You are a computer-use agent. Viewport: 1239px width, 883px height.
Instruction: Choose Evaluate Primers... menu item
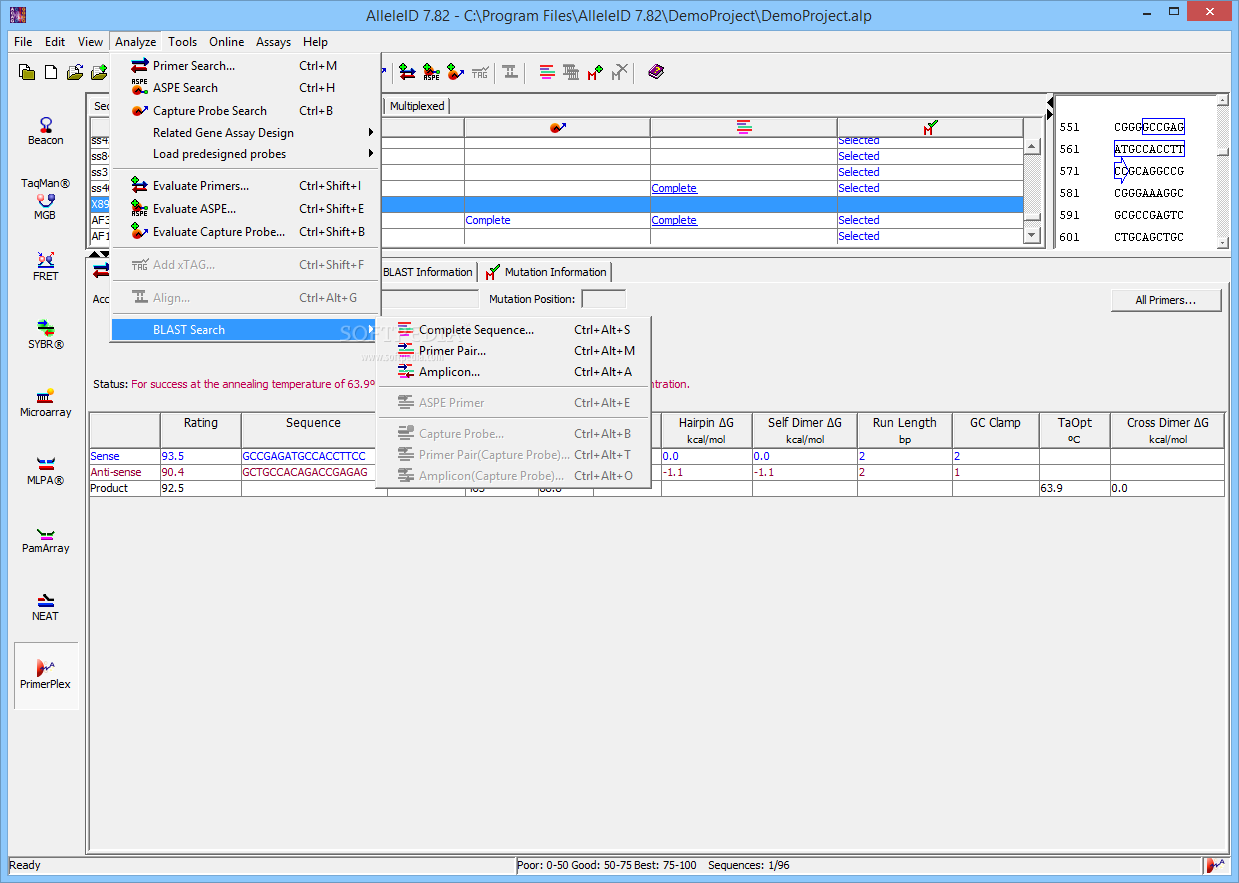tap(245, 186)
